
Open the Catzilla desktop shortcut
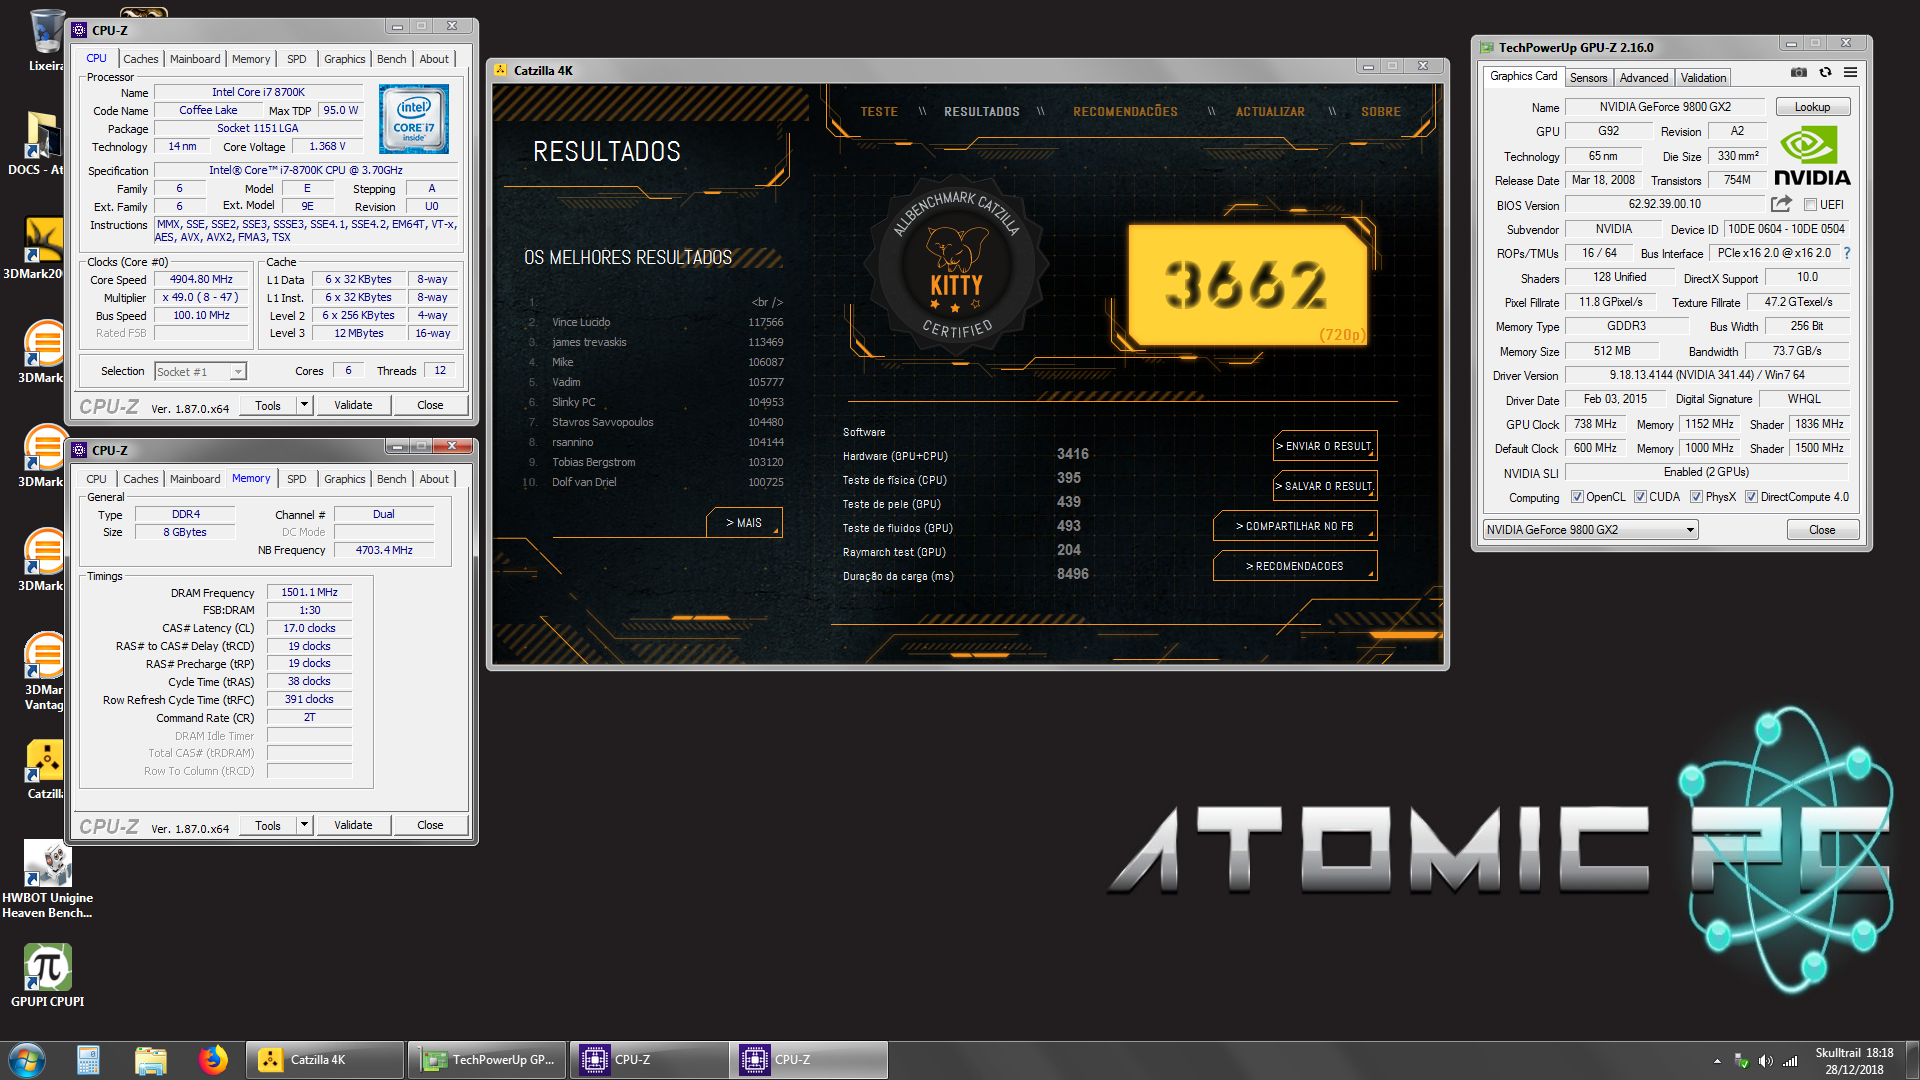[x=44, y=770]
